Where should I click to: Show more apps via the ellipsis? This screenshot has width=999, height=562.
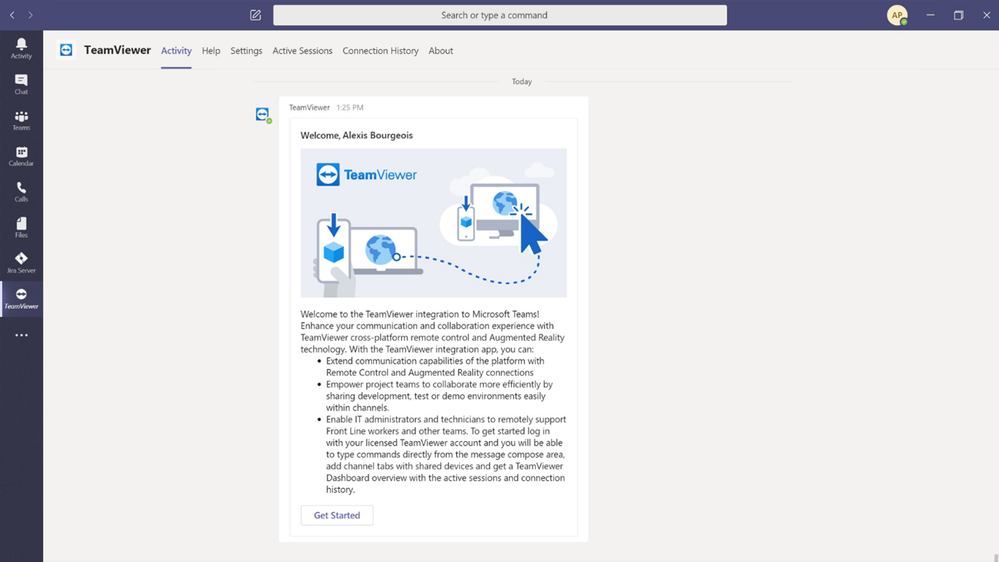(21, 335)
